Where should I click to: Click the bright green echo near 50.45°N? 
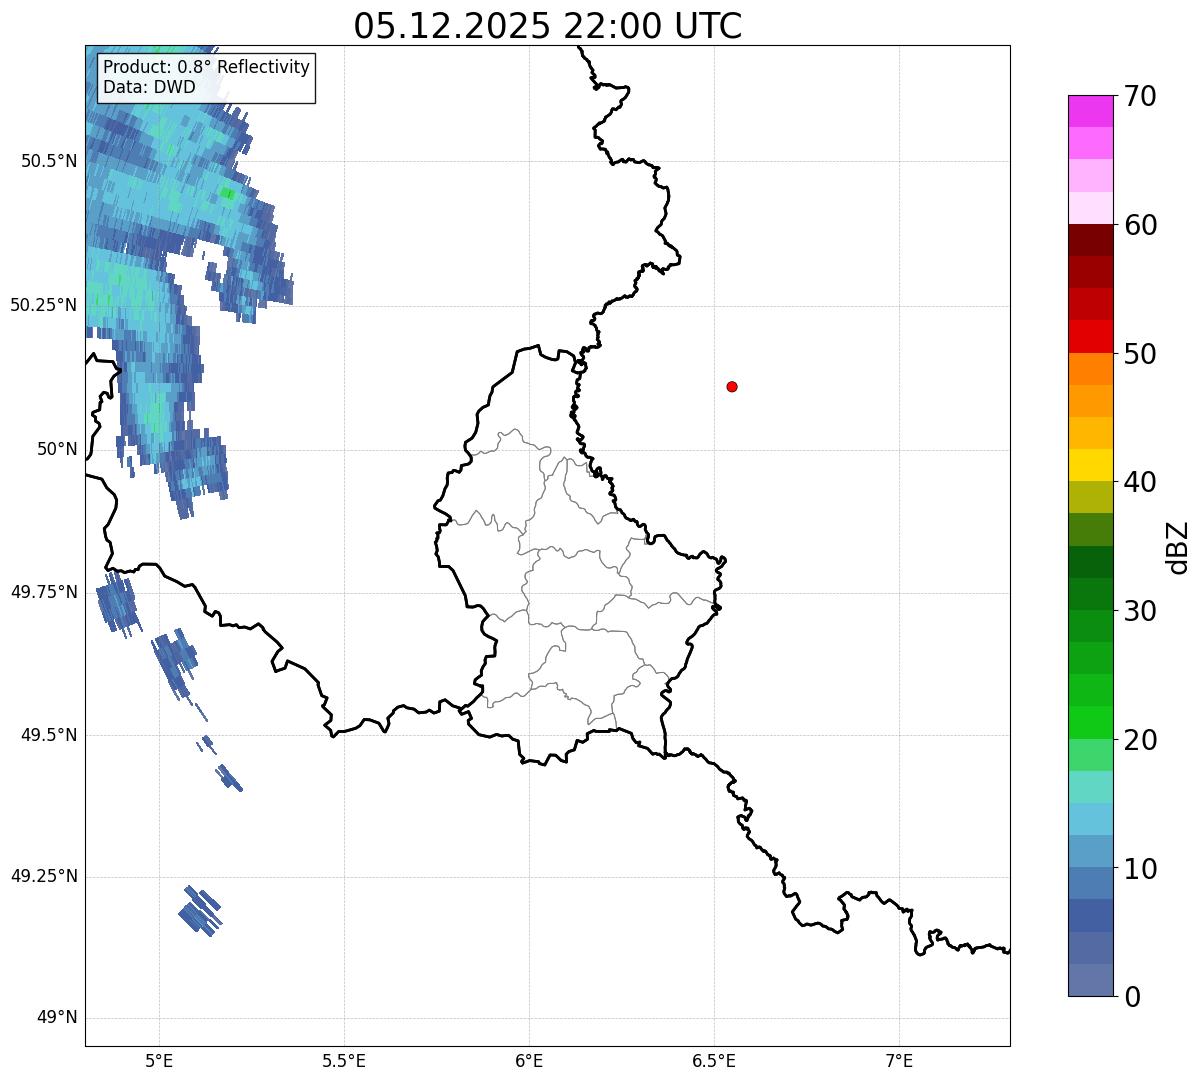point(229,194)
